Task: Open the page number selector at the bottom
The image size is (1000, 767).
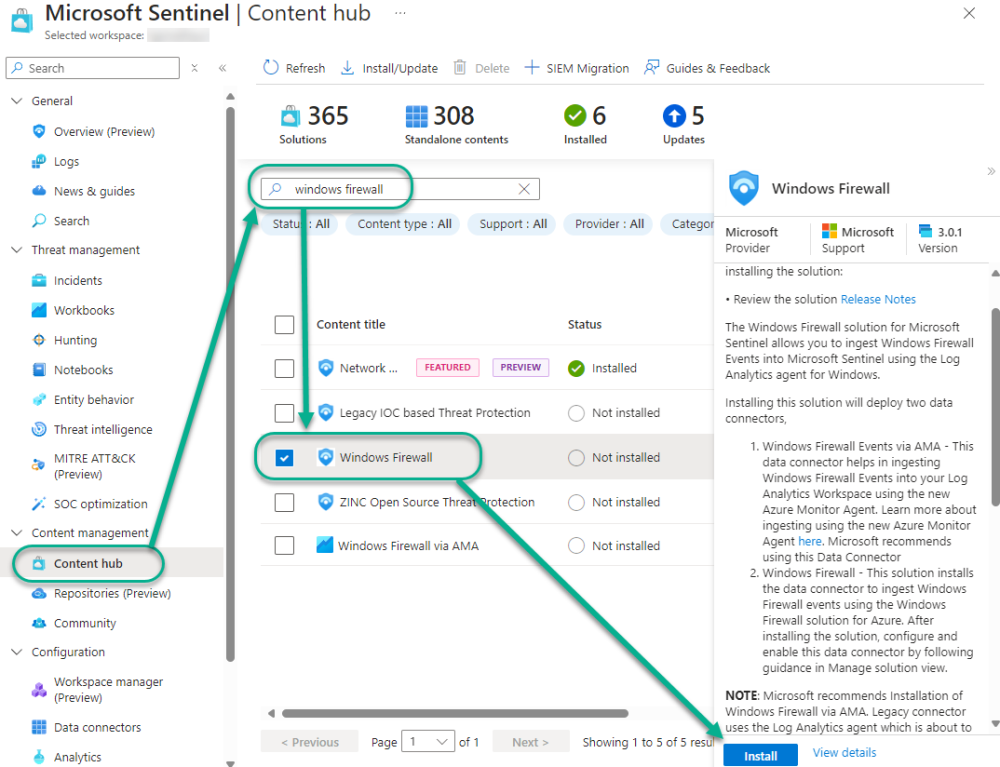Action: [x=428, y=741]
